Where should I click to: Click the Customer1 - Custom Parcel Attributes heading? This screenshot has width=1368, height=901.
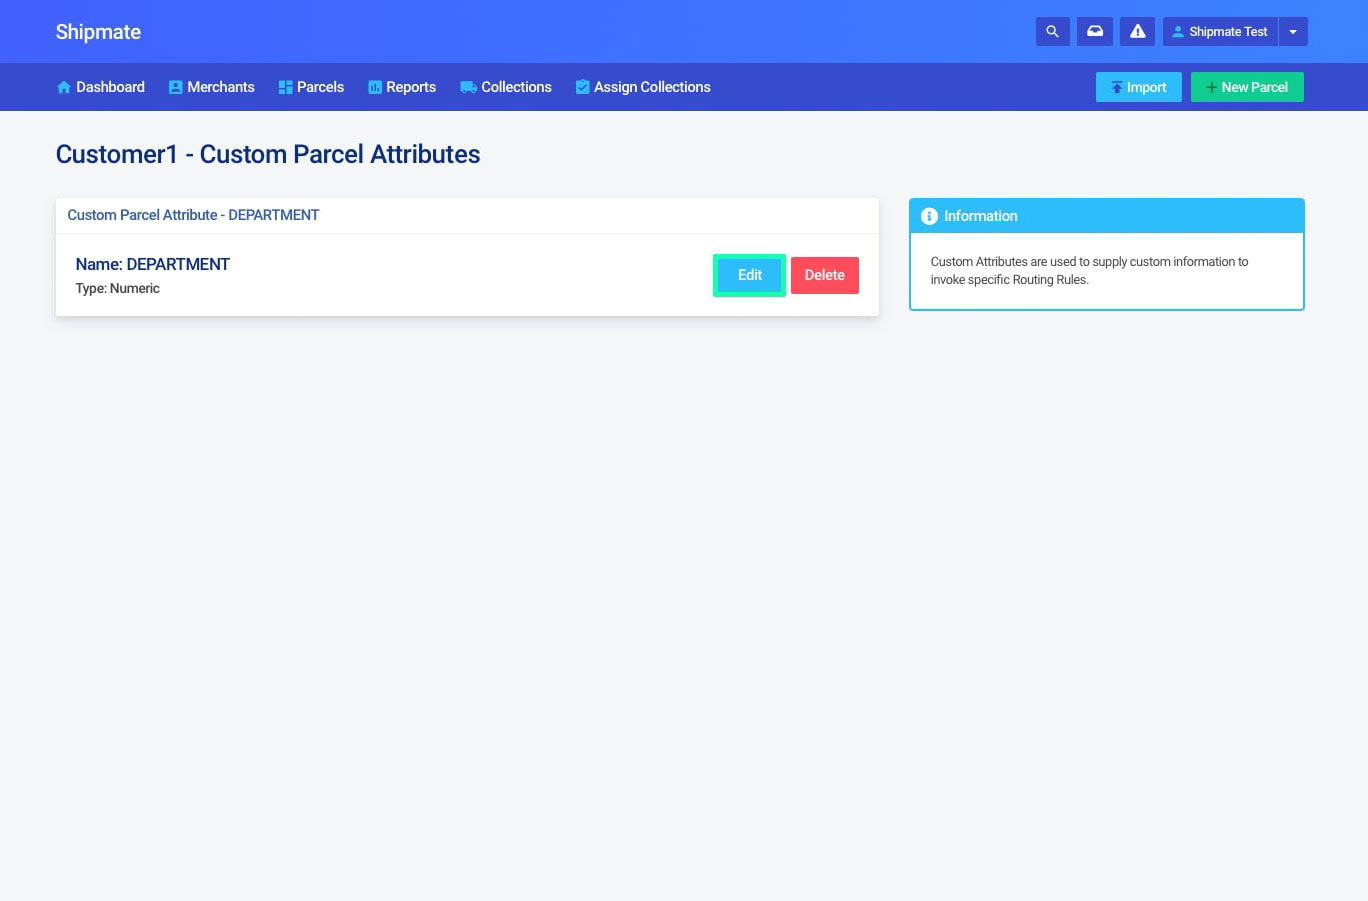tap(268, 154)
